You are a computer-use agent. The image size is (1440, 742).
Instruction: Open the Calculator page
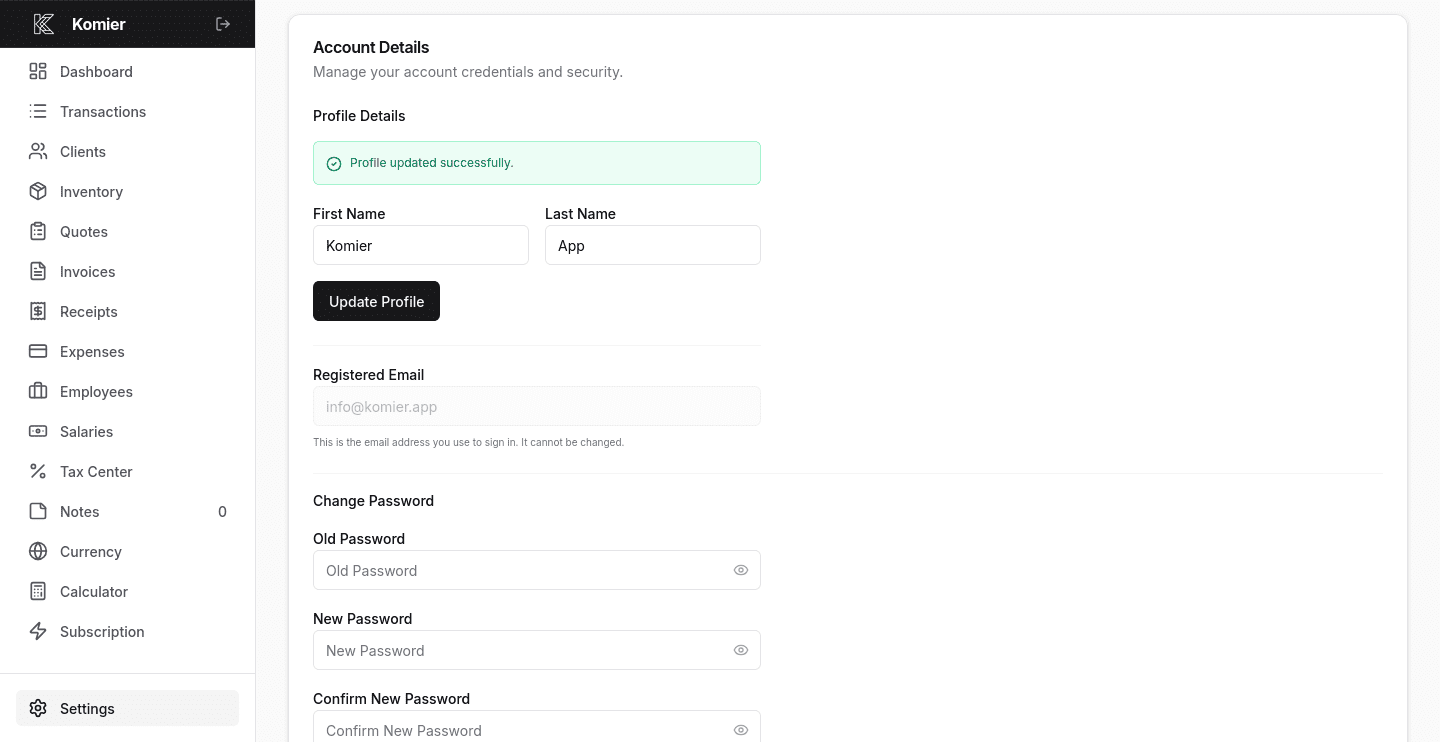93,592
